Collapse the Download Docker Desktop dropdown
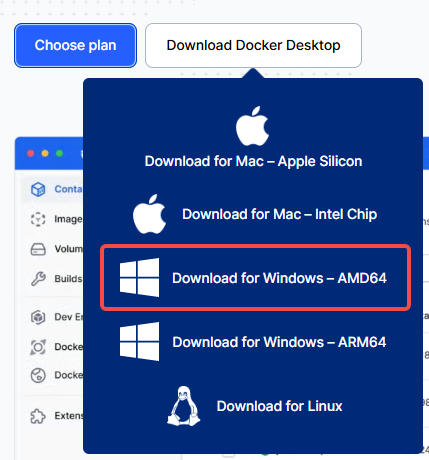This screenshot has height=460, width=429. click(x=253, y=45)
